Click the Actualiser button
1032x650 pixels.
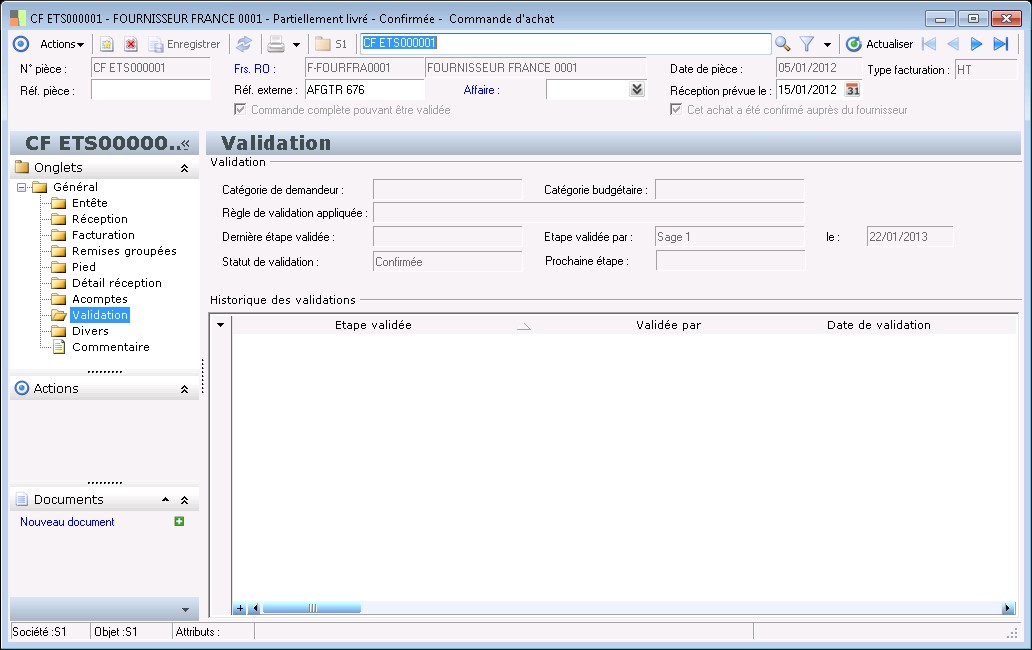click(879, 44)
